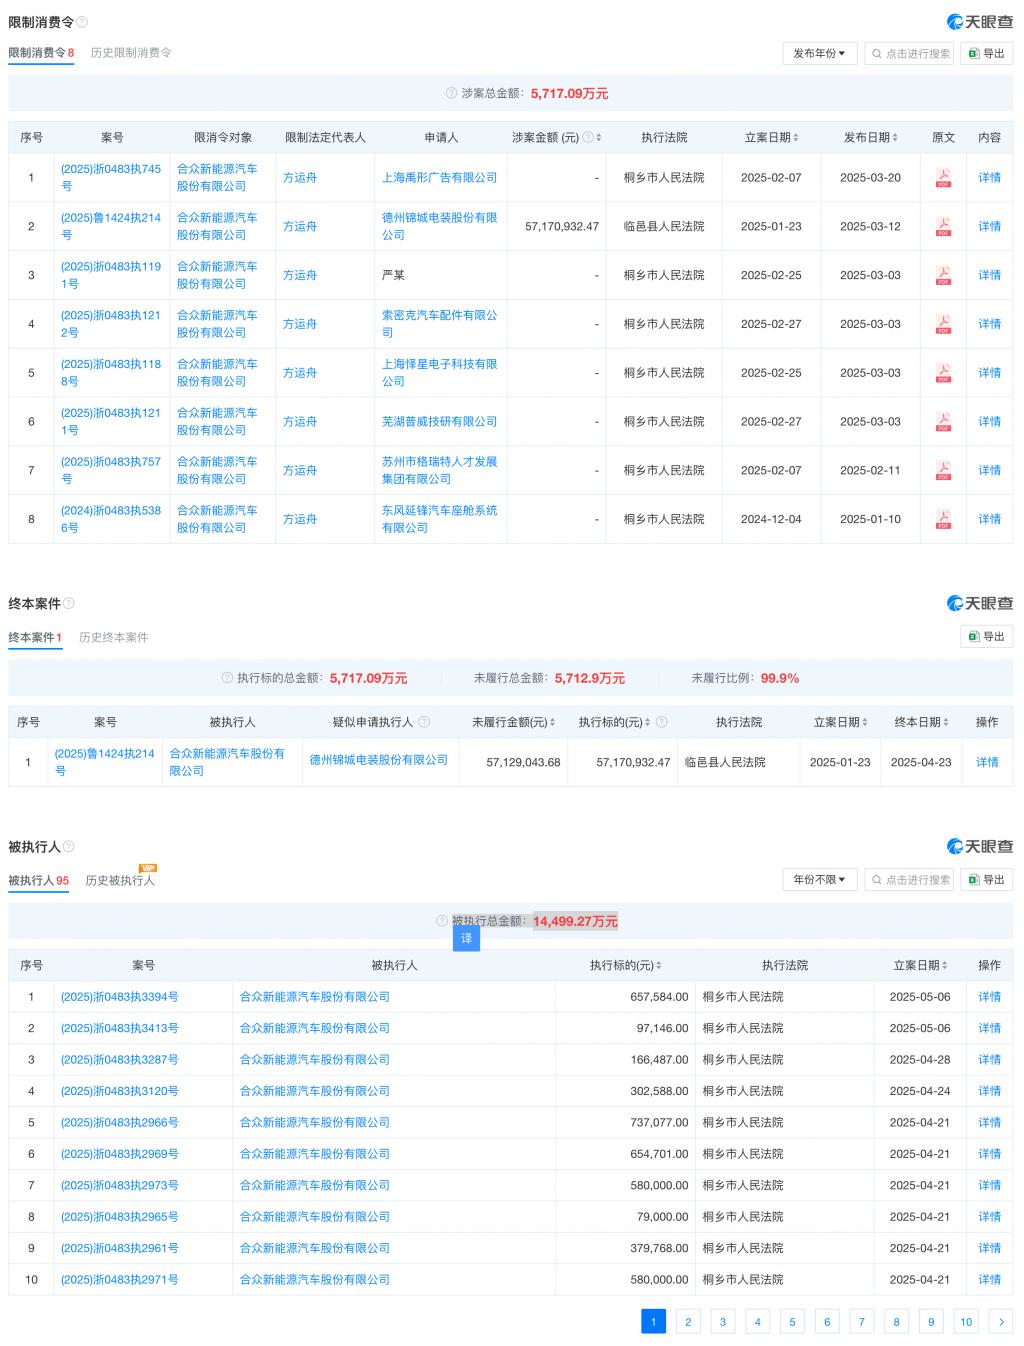Open case (2025)浙0483执3394号
1024x1346 pixels.
point(119,997)
